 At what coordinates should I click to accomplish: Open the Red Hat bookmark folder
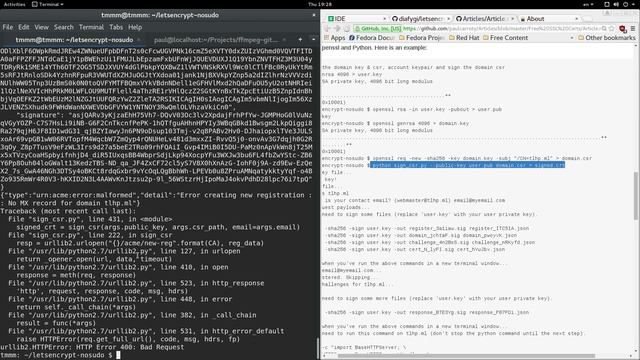(x=464, y=38)
